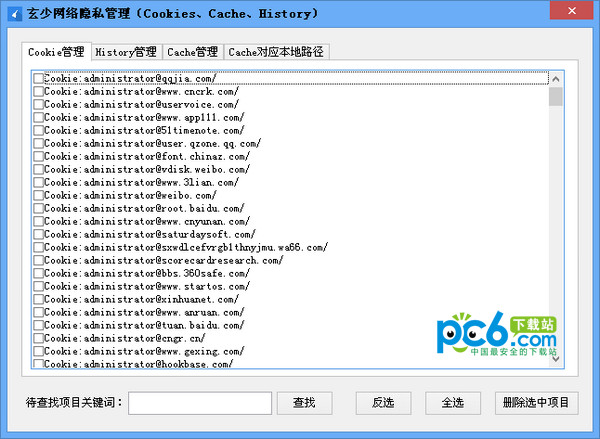
Task: Click the scroll up arrow of cookie list
Action: point(556,79)
